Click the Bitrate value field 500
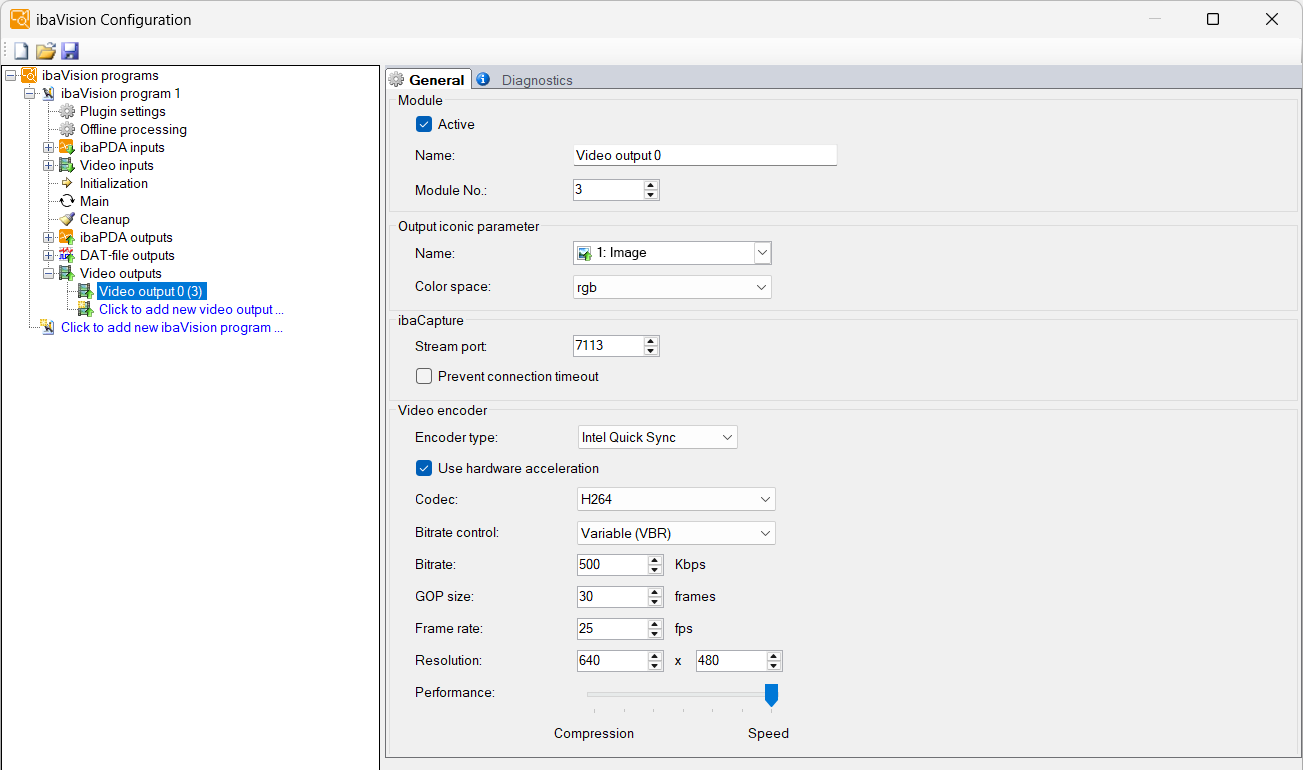Screen dimensions: 1303x770 (x=612, y=565)
